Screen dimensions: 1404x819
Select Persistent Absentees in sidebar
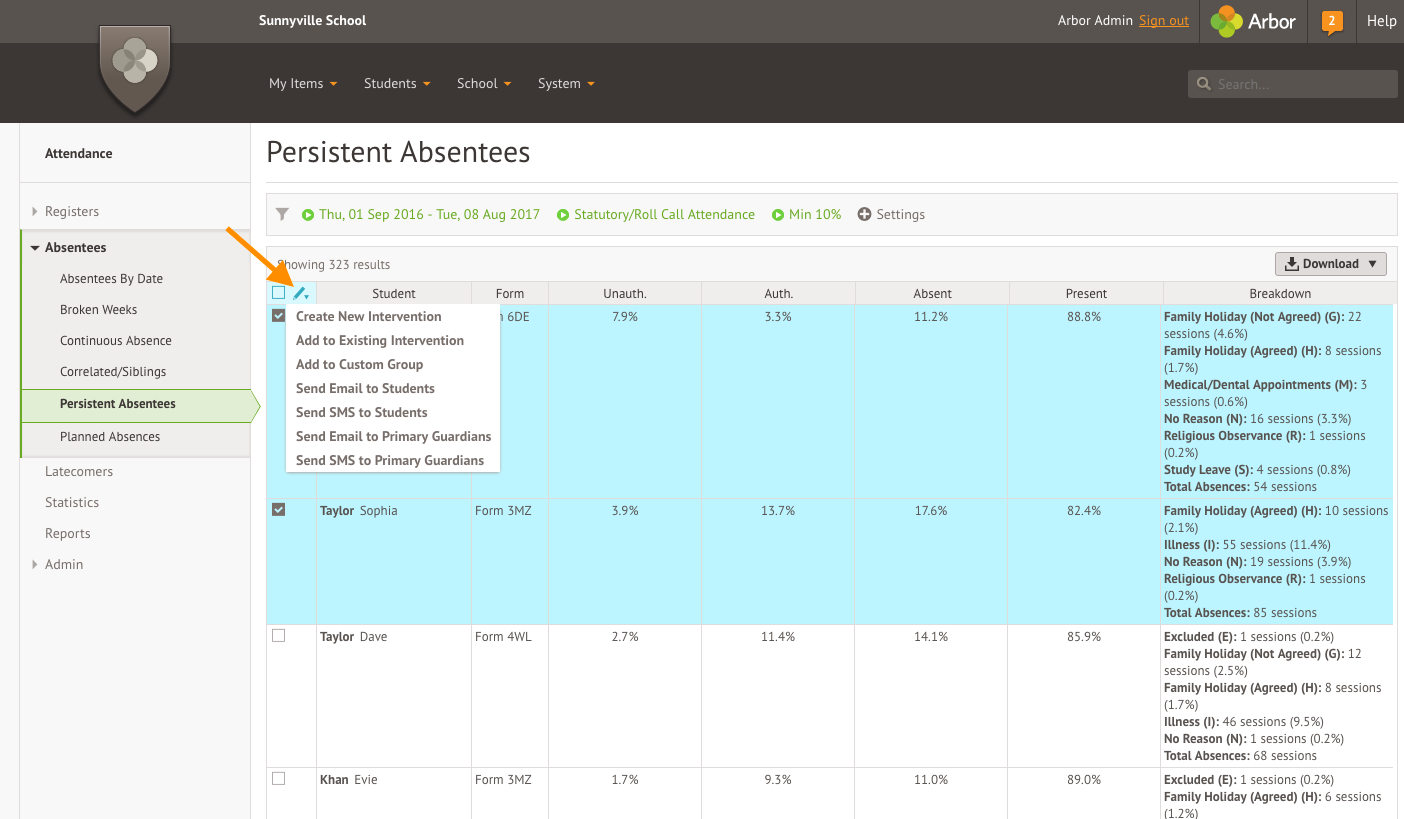(x=118, y=404)
